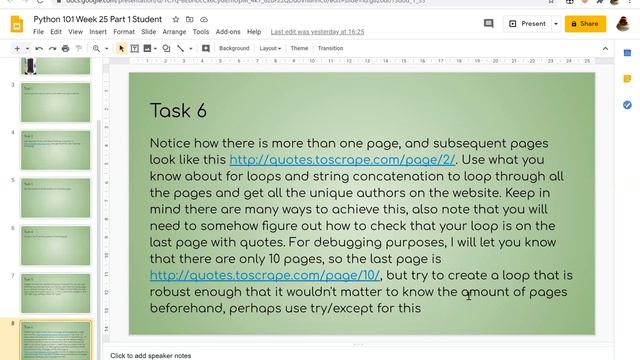Open the comment history icon

(489, 24)
